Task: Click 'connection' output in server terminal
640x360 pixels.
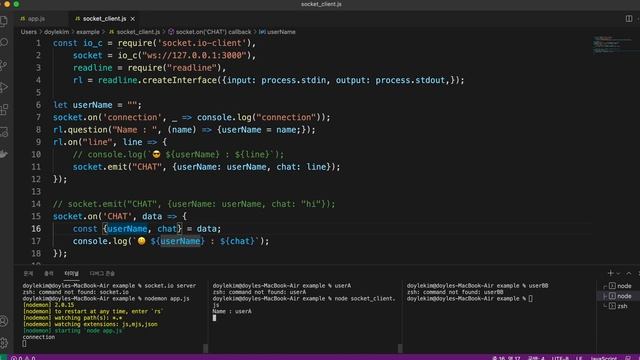Action: tap(39, 337)
